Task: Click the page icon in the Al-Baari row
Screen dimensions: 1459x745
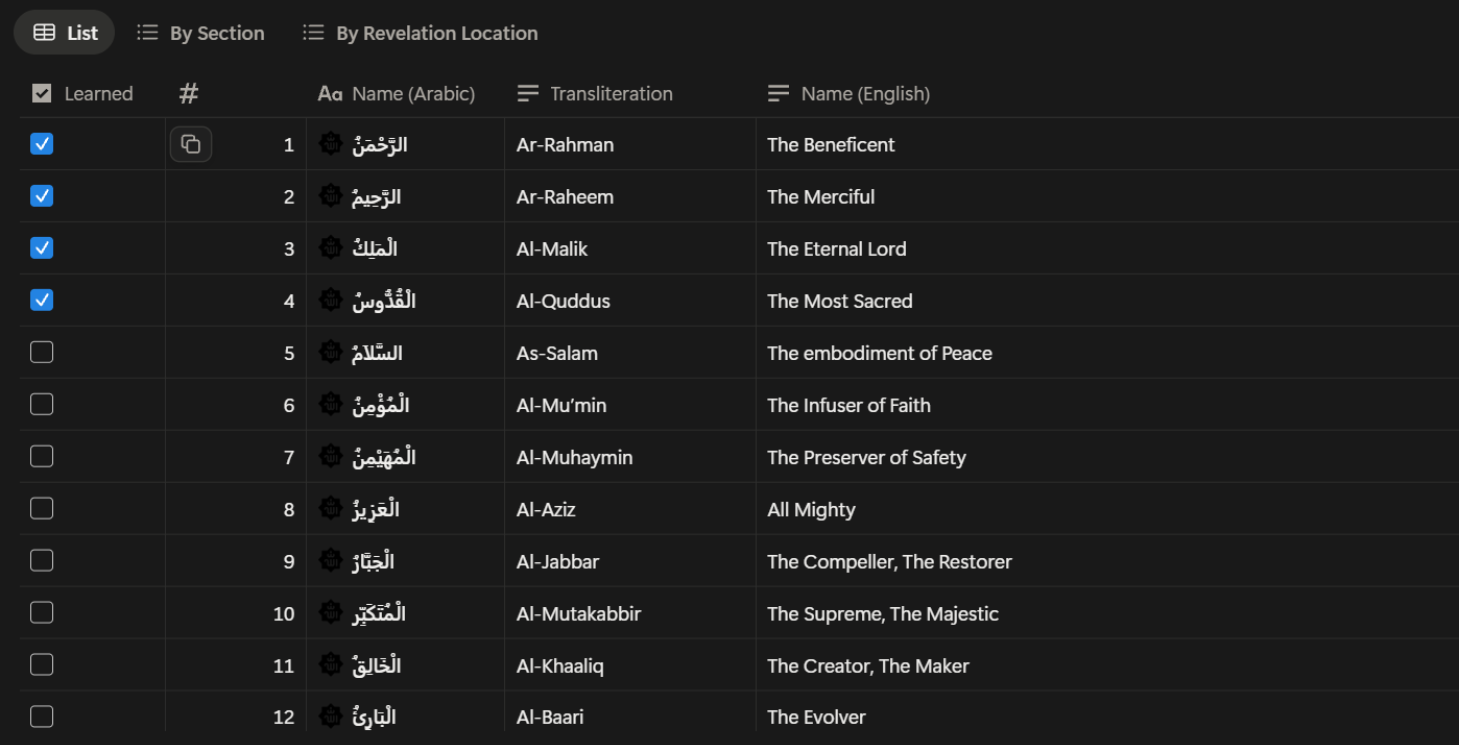Action: tap(330, 717)
